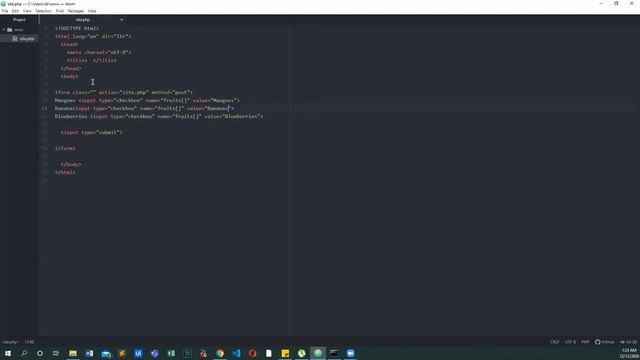Open the Help menu
Screen dimensions: 640x360
pos(92,11)
